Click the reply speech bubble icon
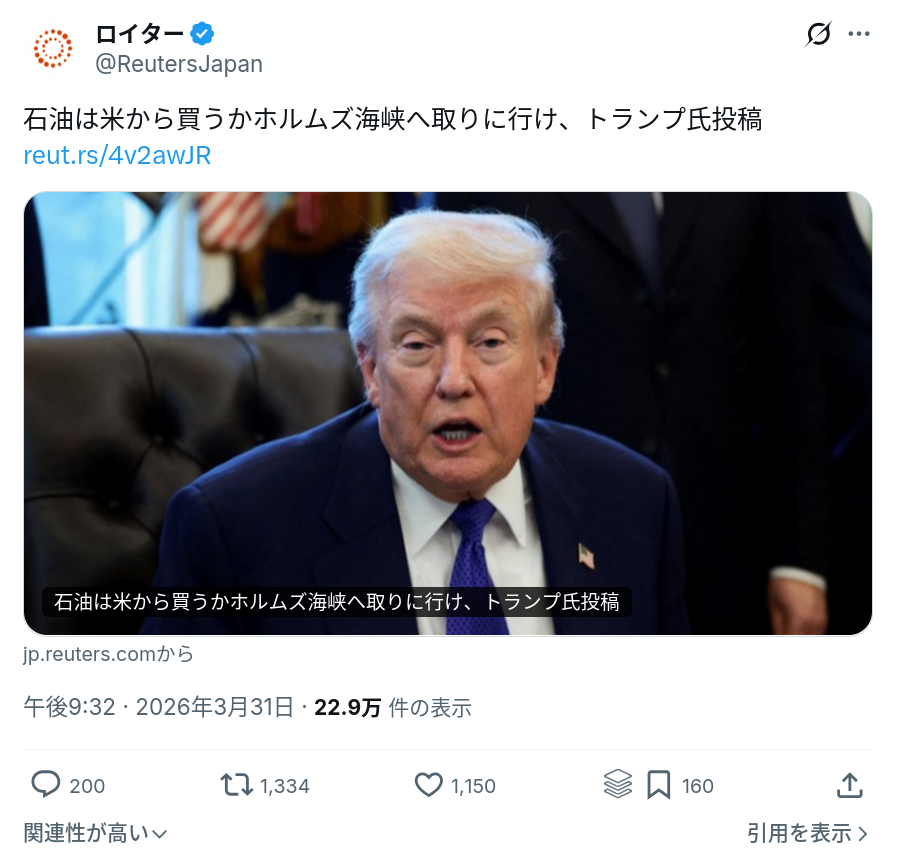The height and width of the screenshot is (862, 897). point(45,784)
